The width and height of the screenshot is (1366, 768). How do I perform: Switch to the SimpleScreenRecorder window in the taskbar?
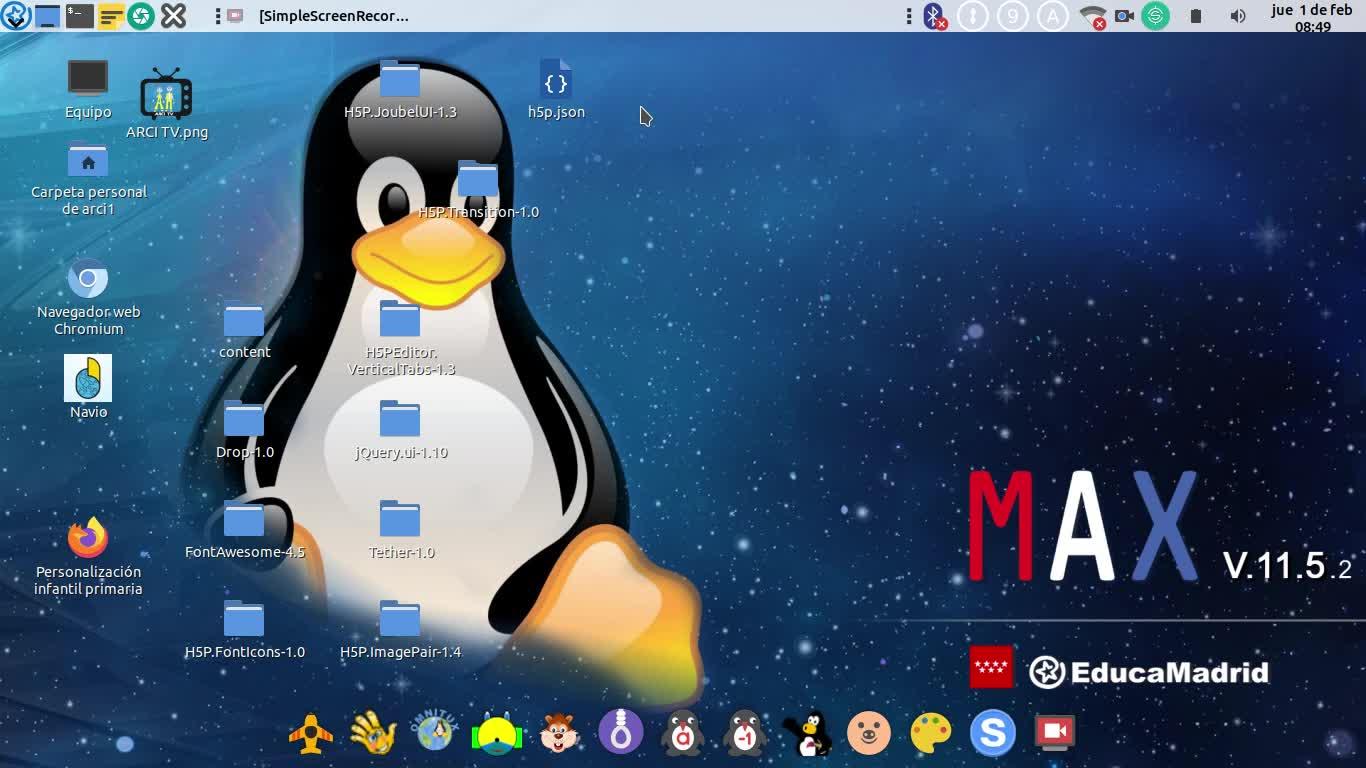(319, 16)
